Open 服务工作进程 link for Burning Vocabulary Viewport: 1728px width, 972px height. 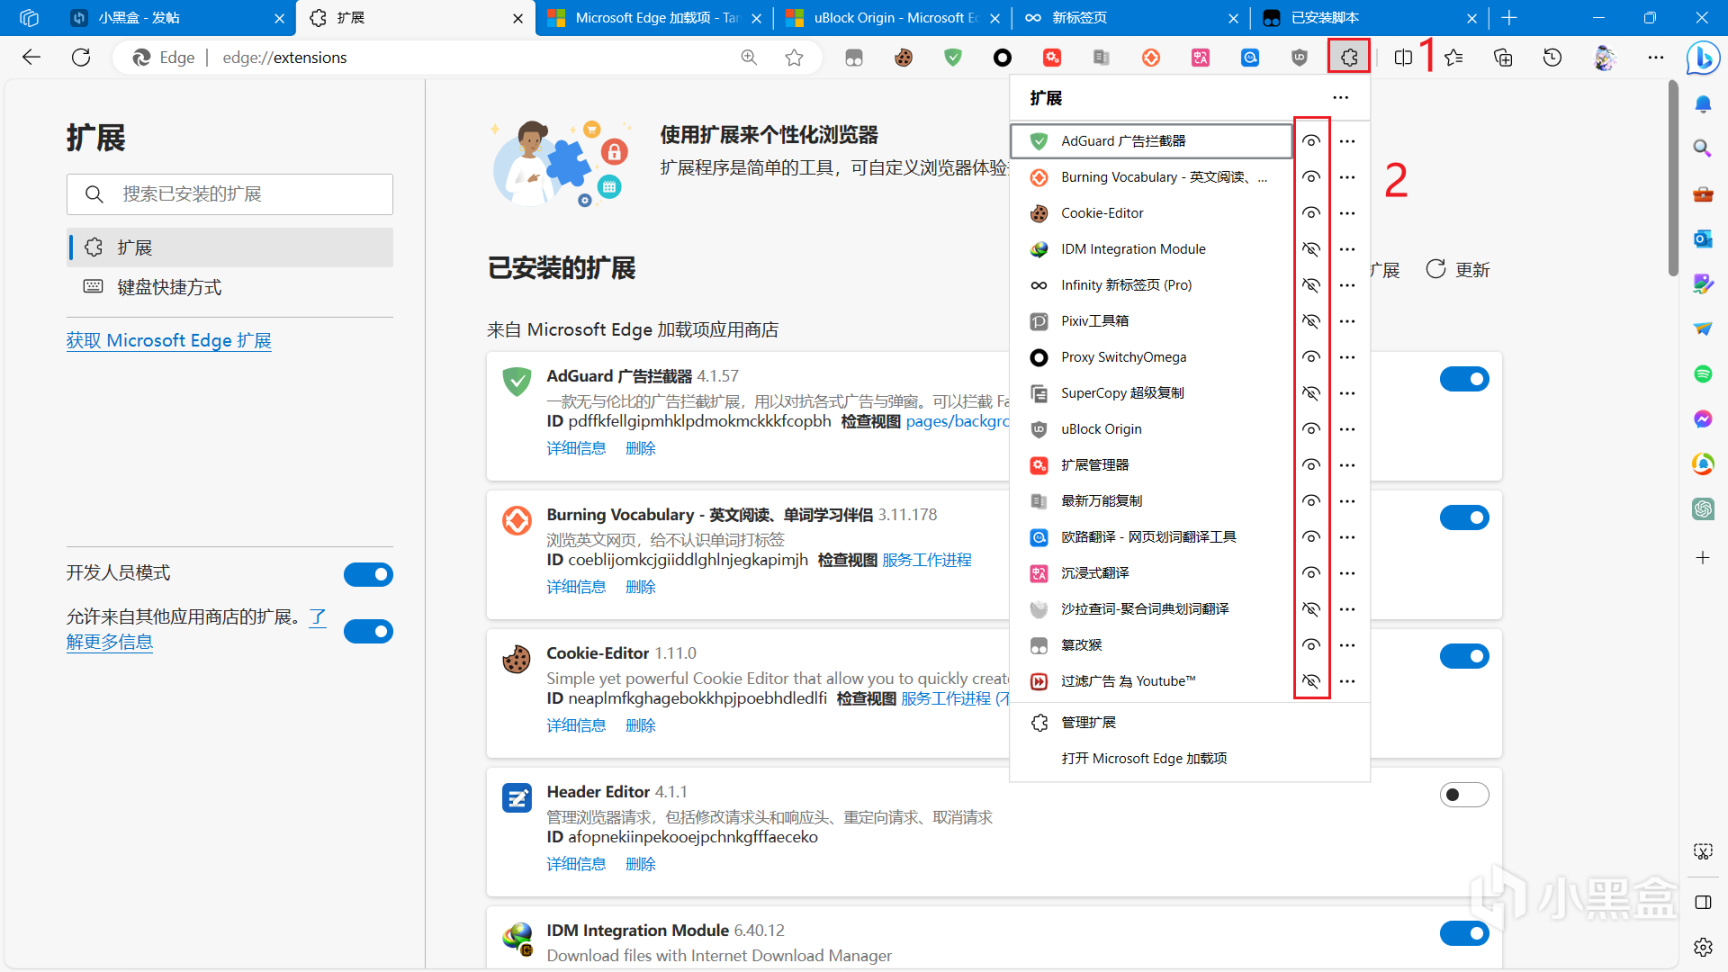coord(927,560)
